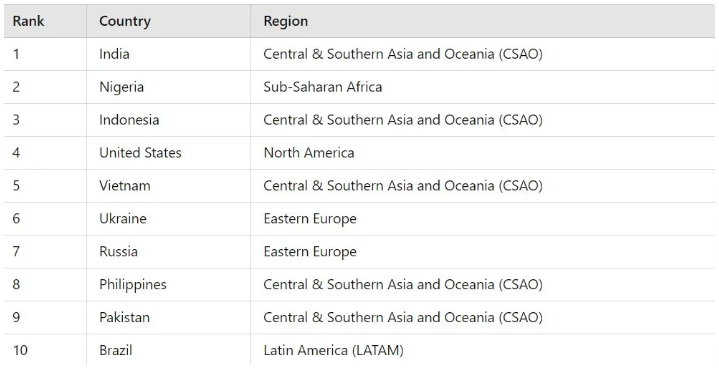Select Ukraine's Eastern Europe region cell
Image resolution: width=719 pixels, height=369 pixels.
pos(482,219)
